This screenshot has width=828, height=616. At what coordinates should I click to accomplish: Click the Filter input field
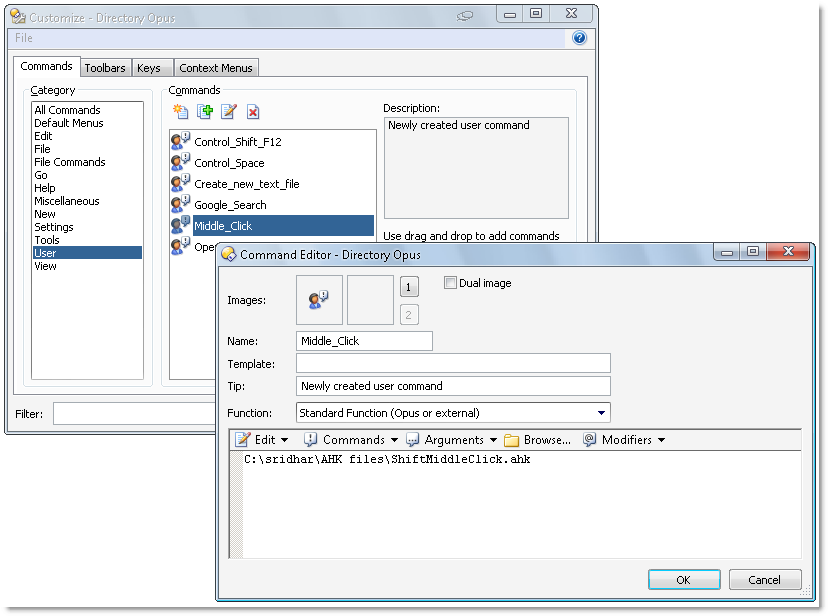[x=135, y=414]
